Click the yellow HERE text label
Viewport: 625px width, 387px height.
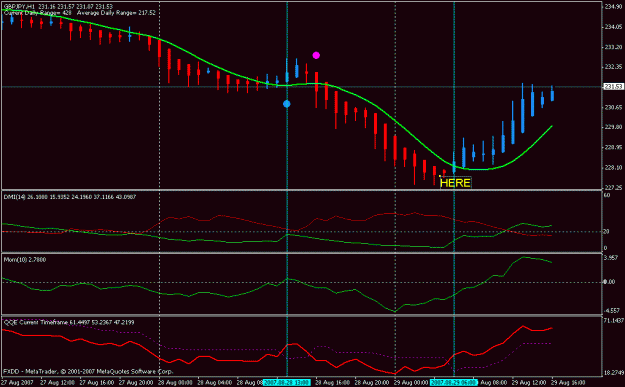point(456,183)
